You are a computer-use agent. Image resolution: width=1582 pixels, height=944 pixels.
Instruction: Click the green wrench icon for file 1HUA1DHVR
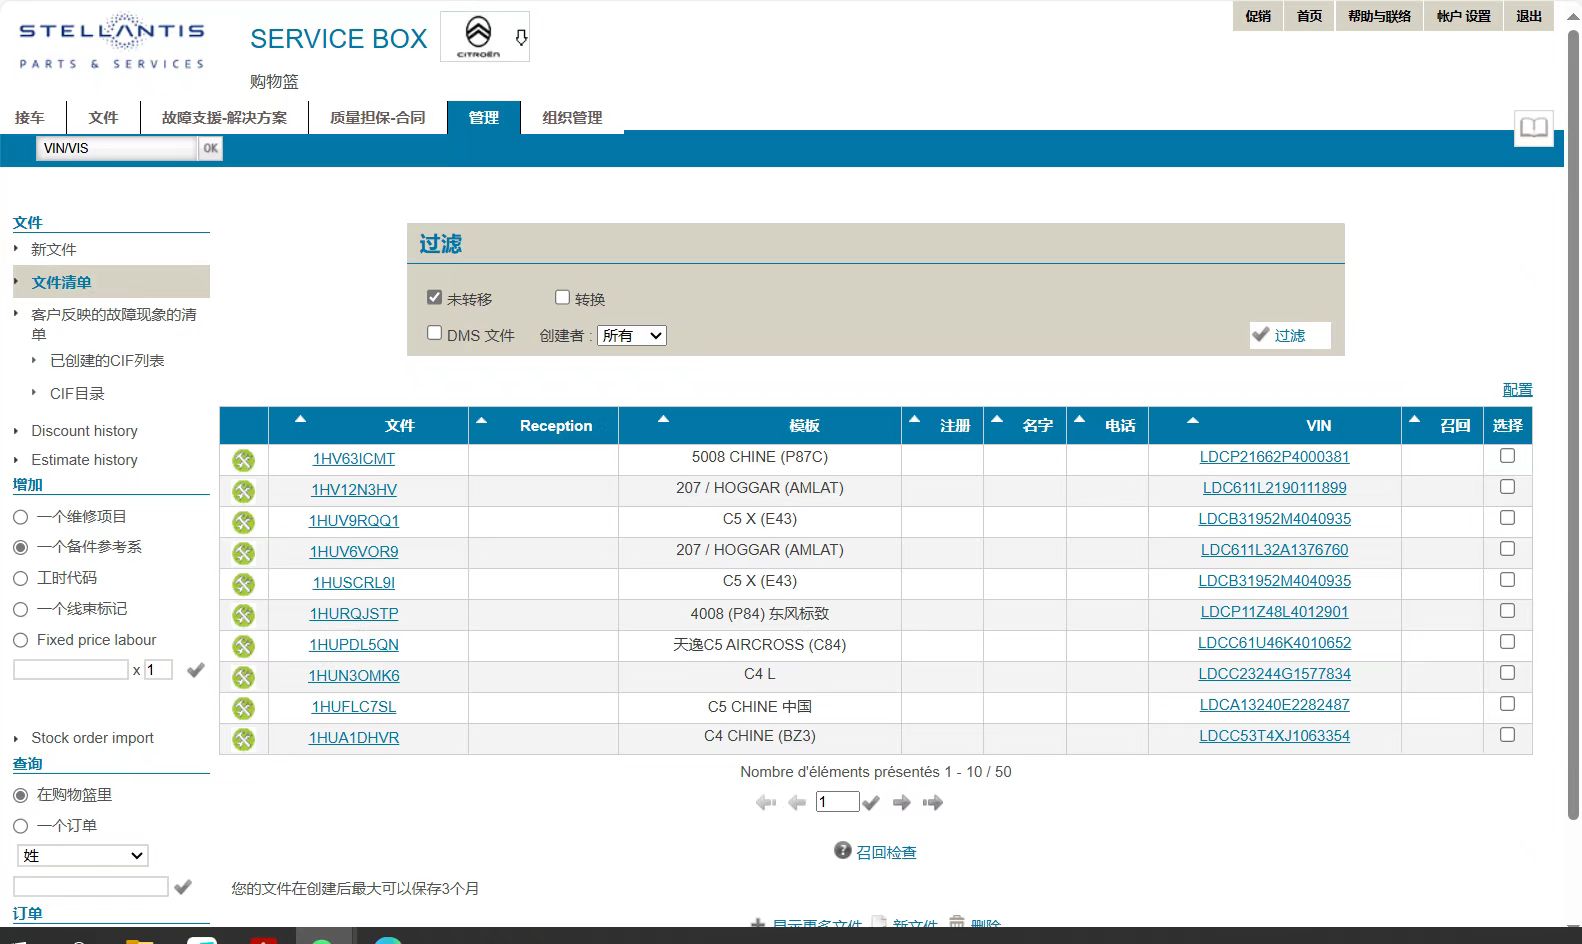(243, 739)
